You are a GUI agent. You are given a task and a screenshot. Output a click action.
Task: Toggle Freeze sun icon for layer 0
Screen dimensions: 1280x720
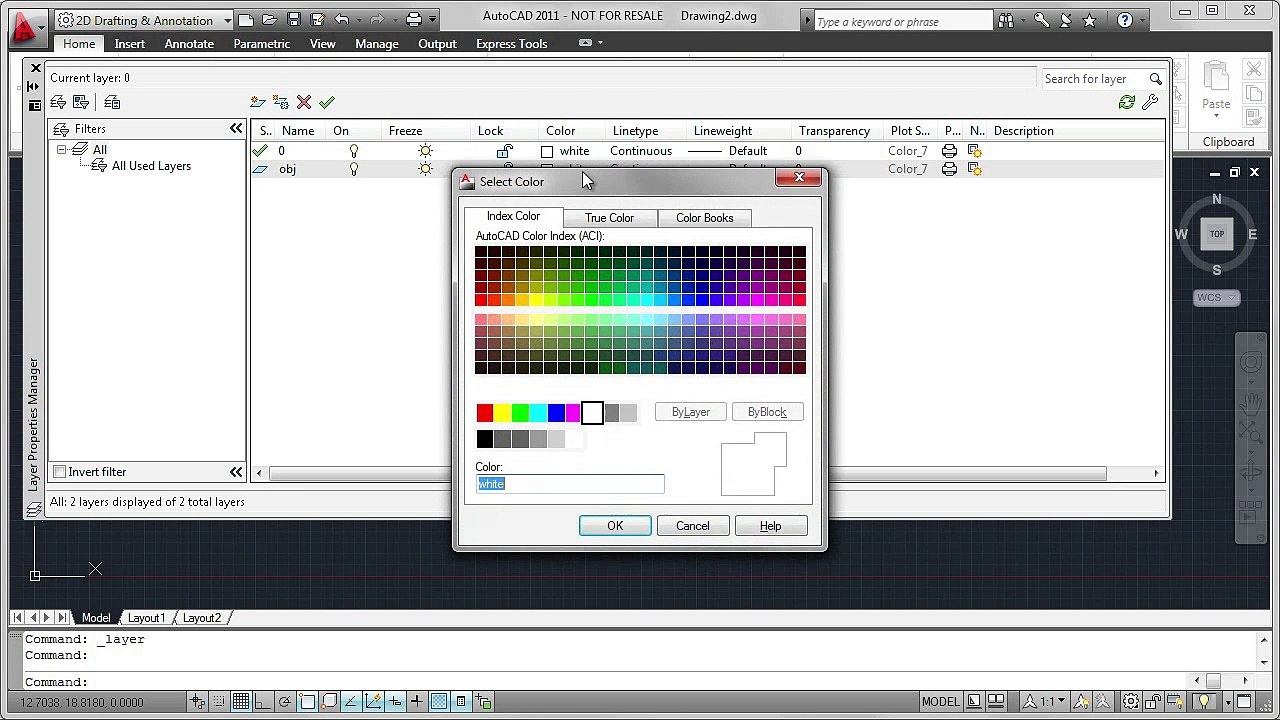(425, 151)
